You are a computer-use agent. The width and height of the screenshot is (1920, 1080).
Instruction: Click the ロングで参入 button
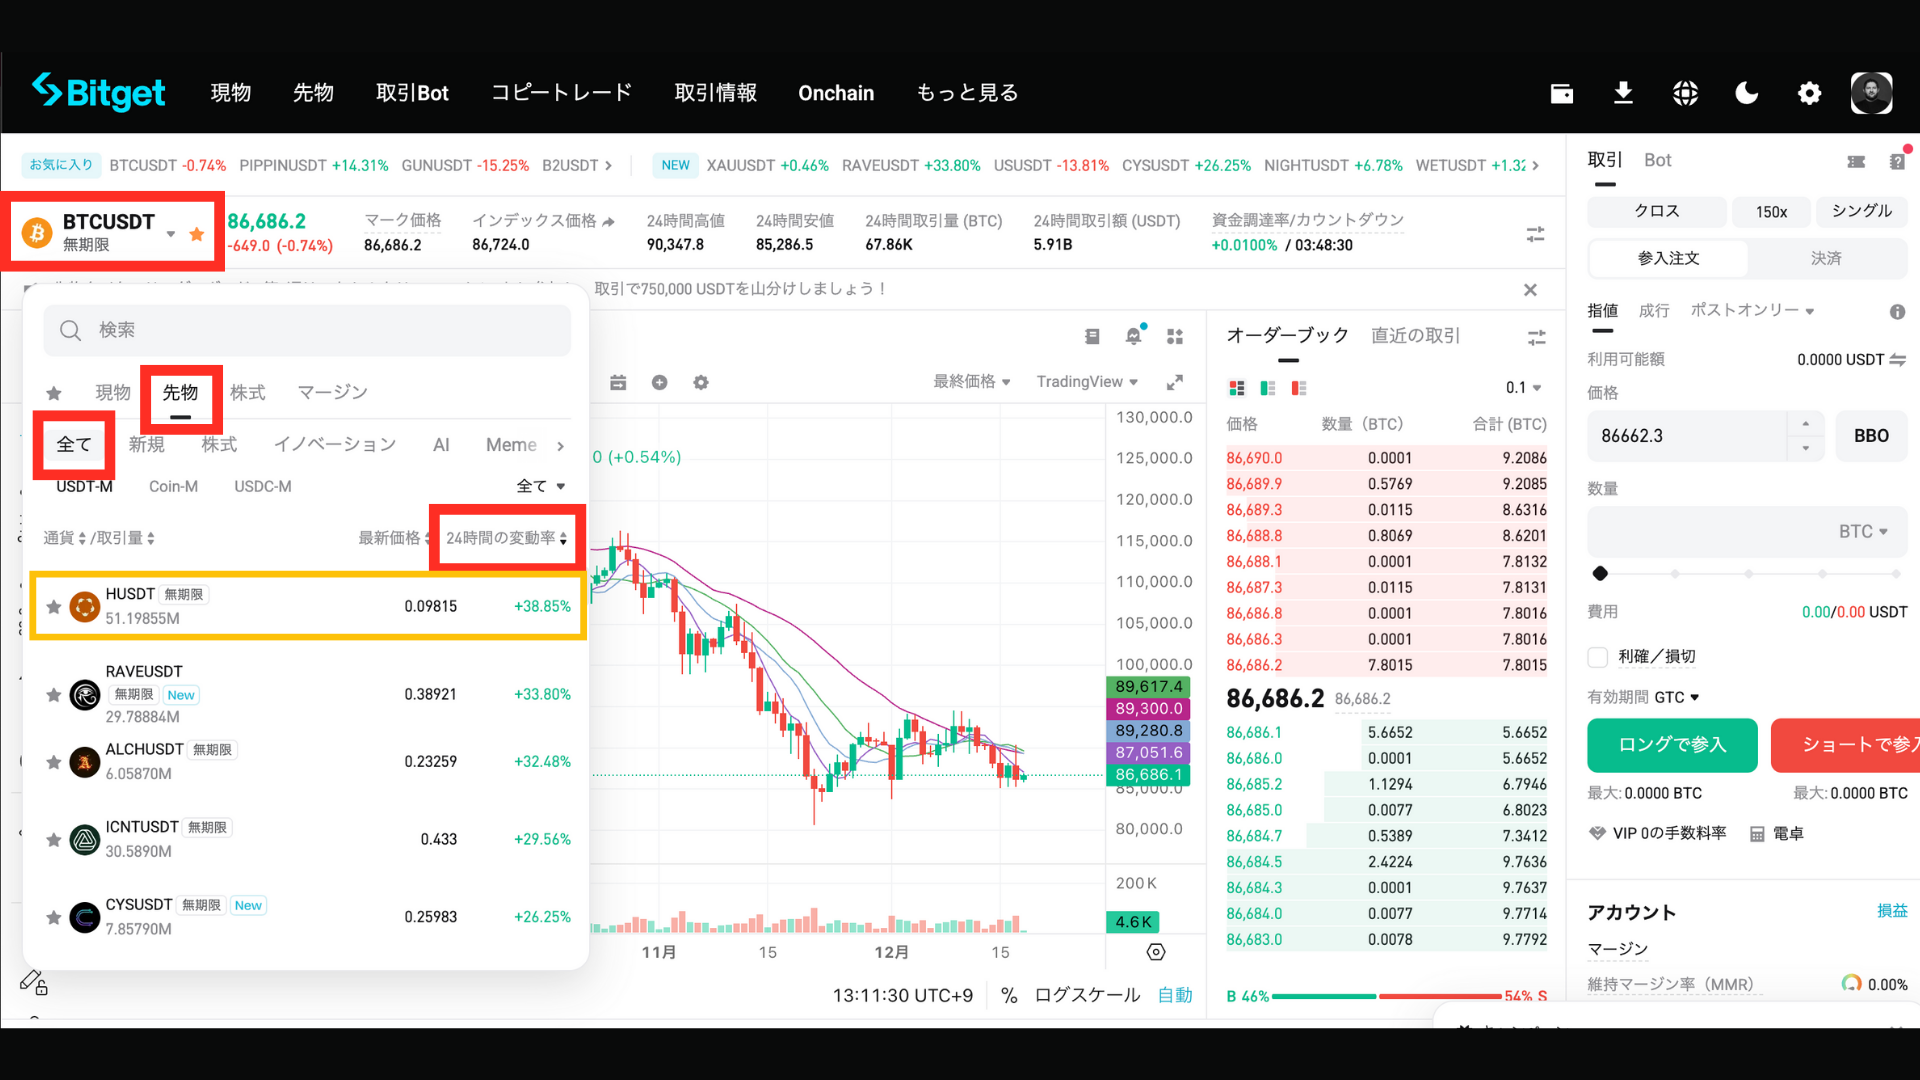click(1672, 745)
